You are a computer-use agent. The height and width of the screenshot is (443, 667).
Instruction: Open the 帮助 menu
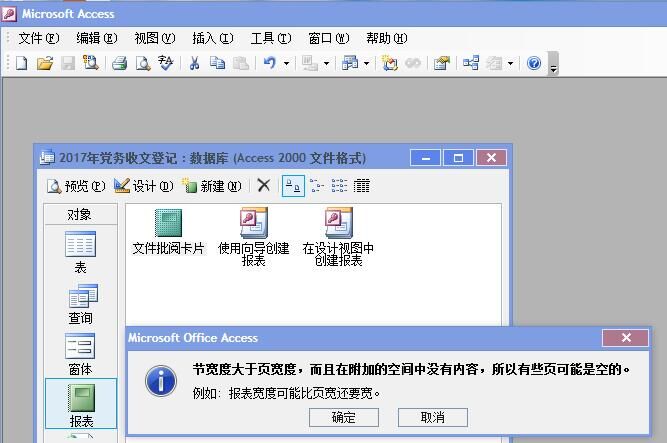tap(387, 38)
